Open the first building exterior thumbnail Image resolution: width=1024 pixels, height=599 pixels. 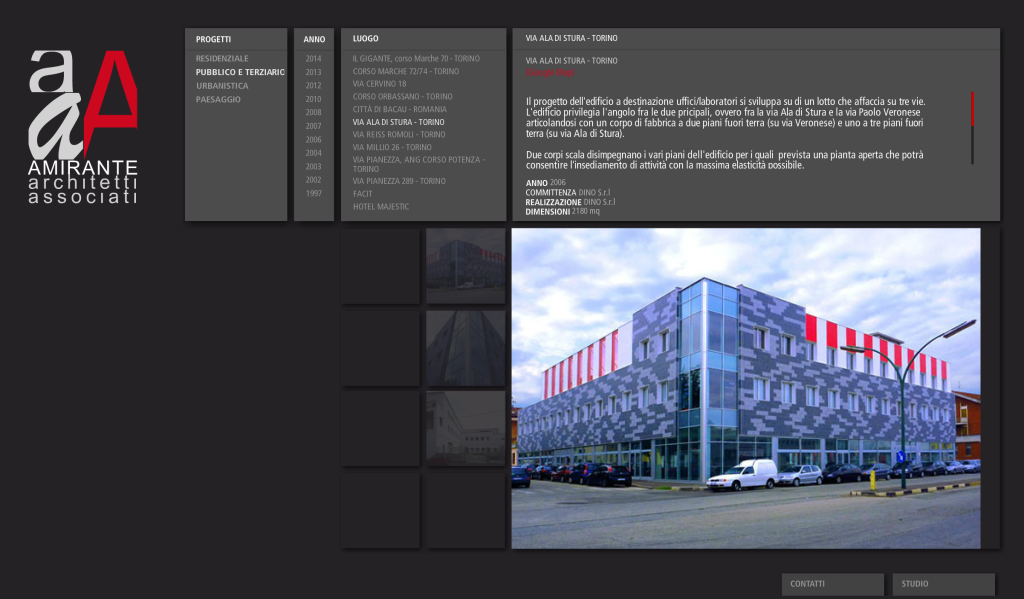coord(465,265)
